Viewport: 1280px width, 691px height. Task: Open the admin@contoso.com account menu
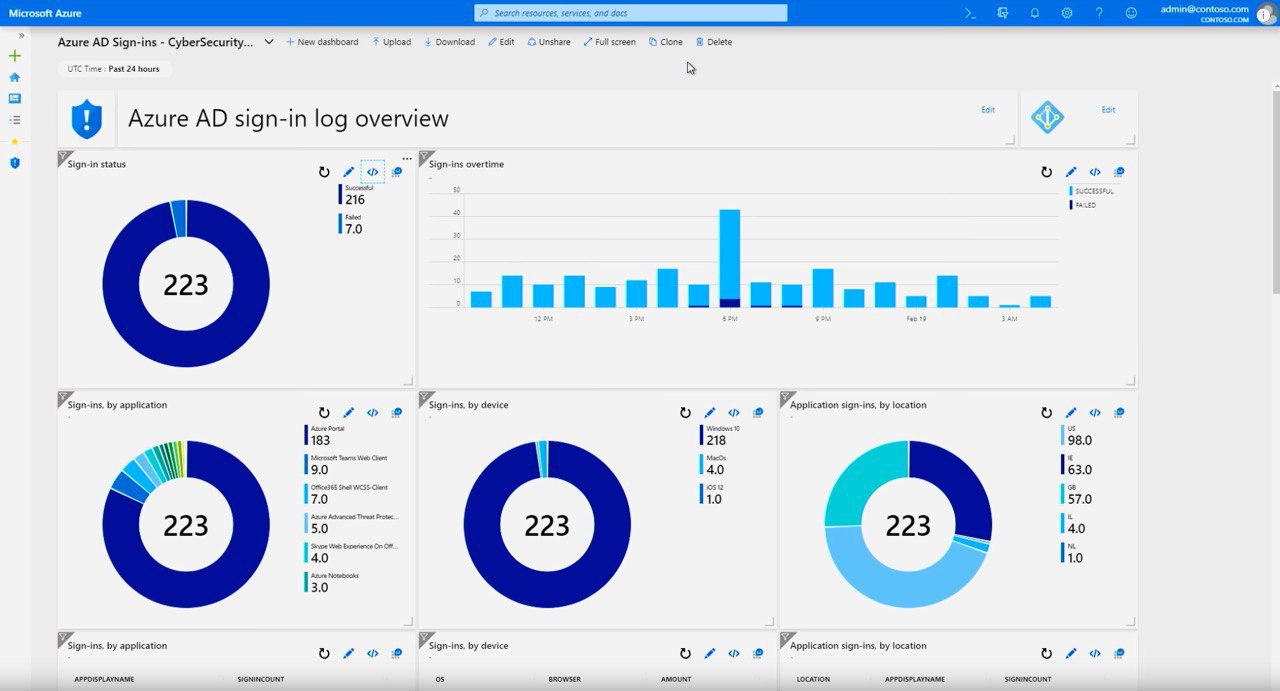click(1216, 13)
